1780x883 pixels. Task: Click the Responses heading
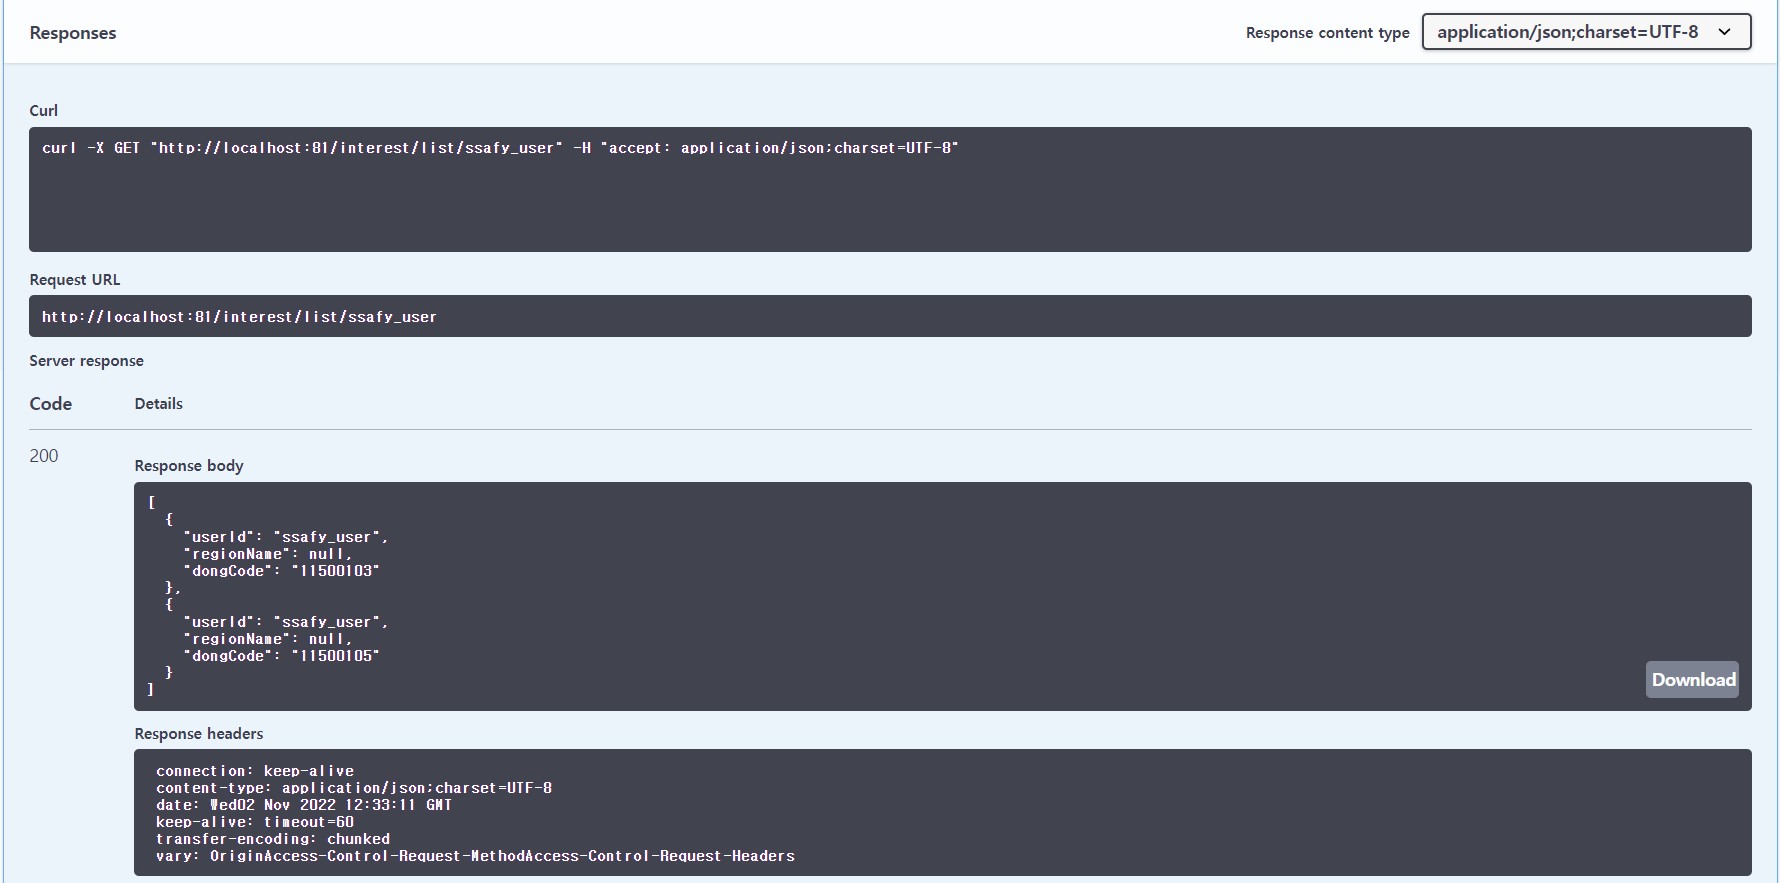[x=73, y=33]
